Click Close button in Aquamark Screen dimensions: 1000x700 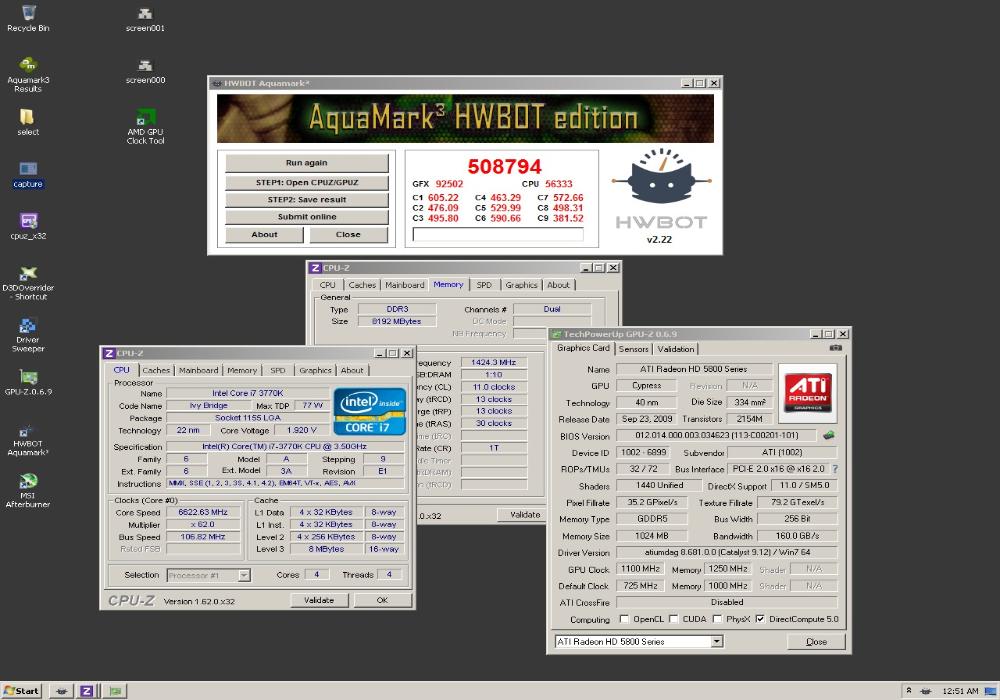point(349,235)
